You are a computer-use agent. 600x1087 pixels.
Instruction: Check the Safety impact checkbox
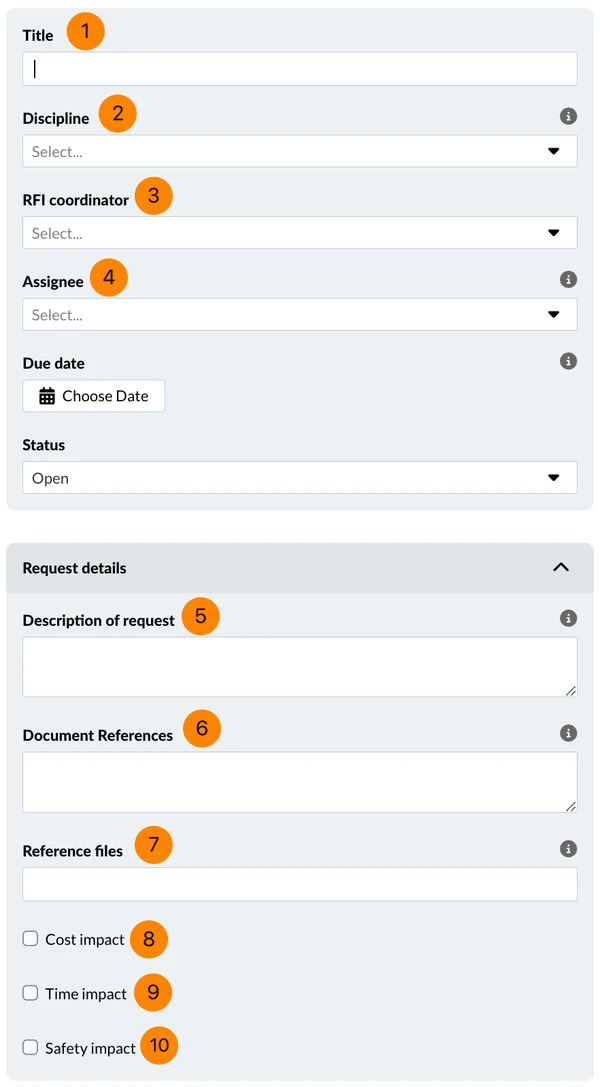30,1047
